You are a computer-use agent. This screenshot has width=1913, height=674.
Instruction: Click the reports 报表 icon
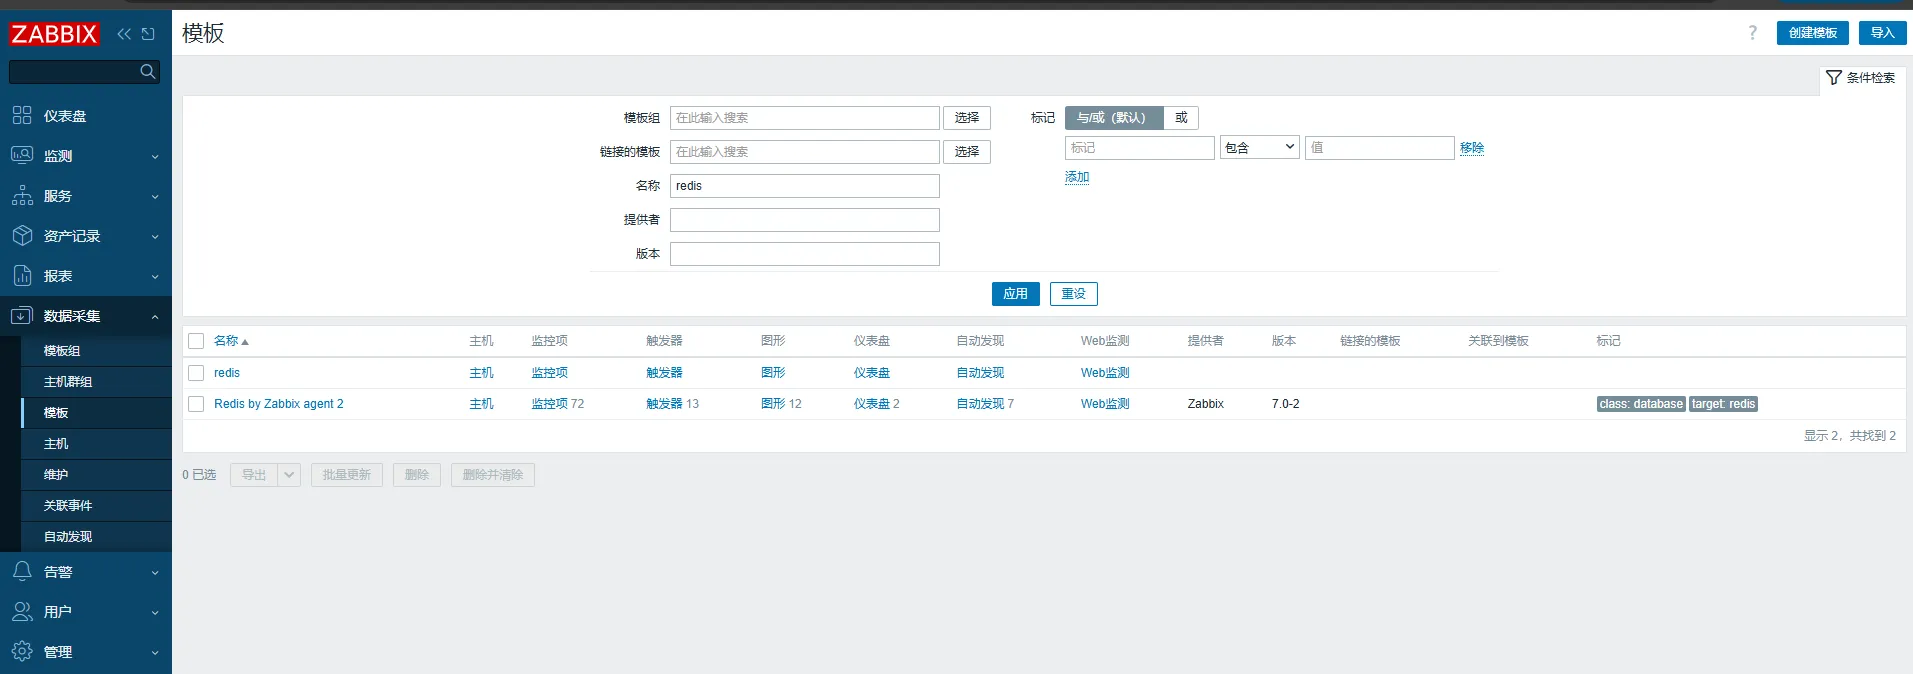pyautogui.click(x=22, y=275)
